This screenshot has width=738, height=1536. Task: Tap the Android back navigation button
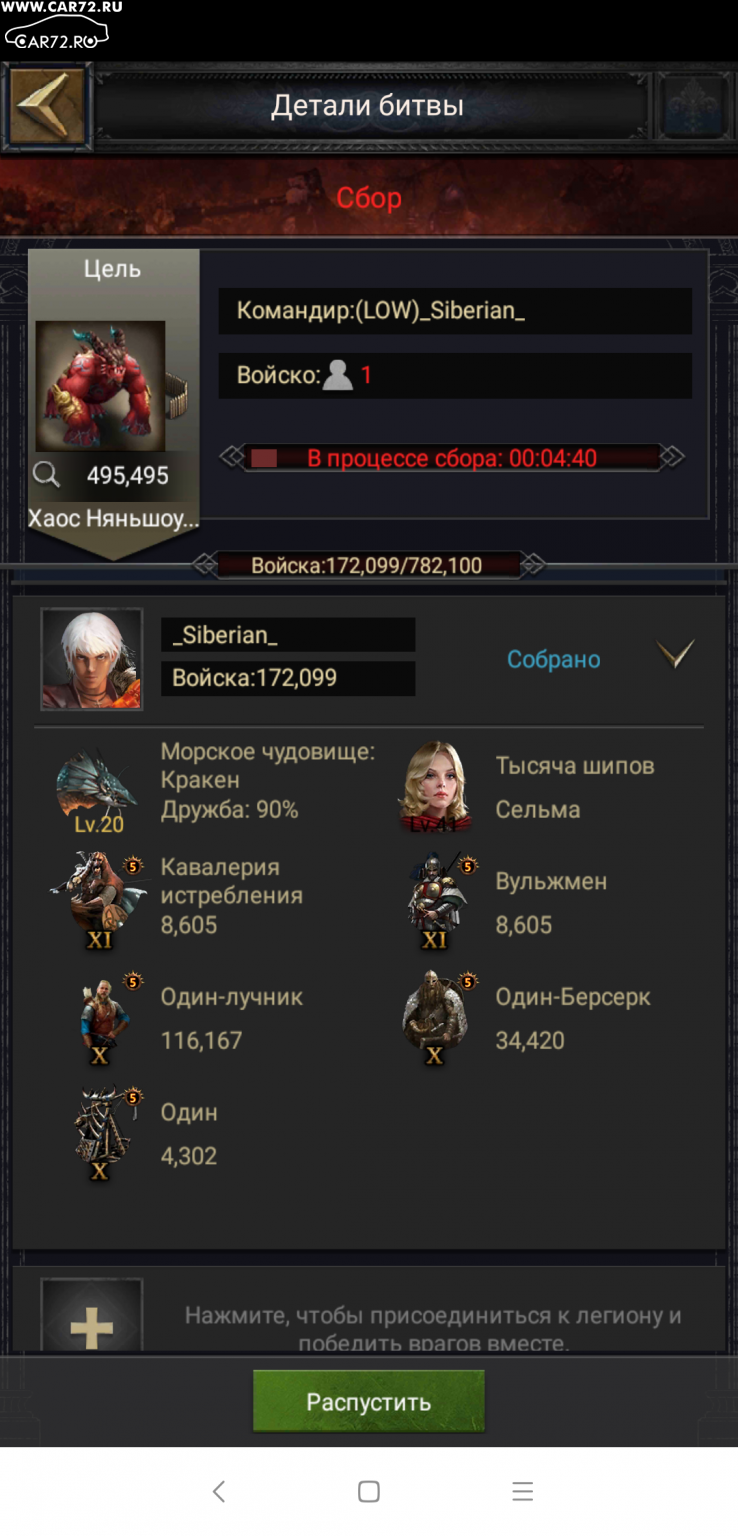pyautogui.click(x=218, y=1491)
